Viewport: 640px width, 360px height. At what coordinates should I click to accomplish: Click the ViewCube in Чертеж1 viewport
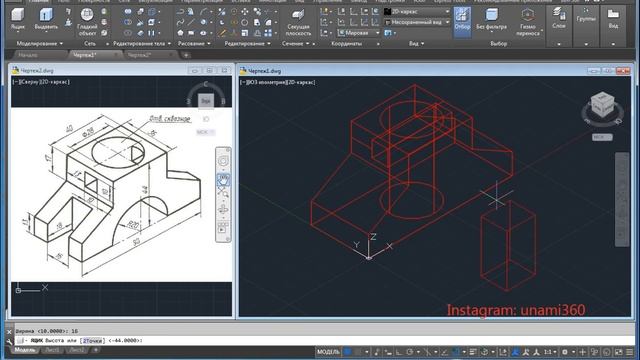pyautogui.click(x=602, y=104)
